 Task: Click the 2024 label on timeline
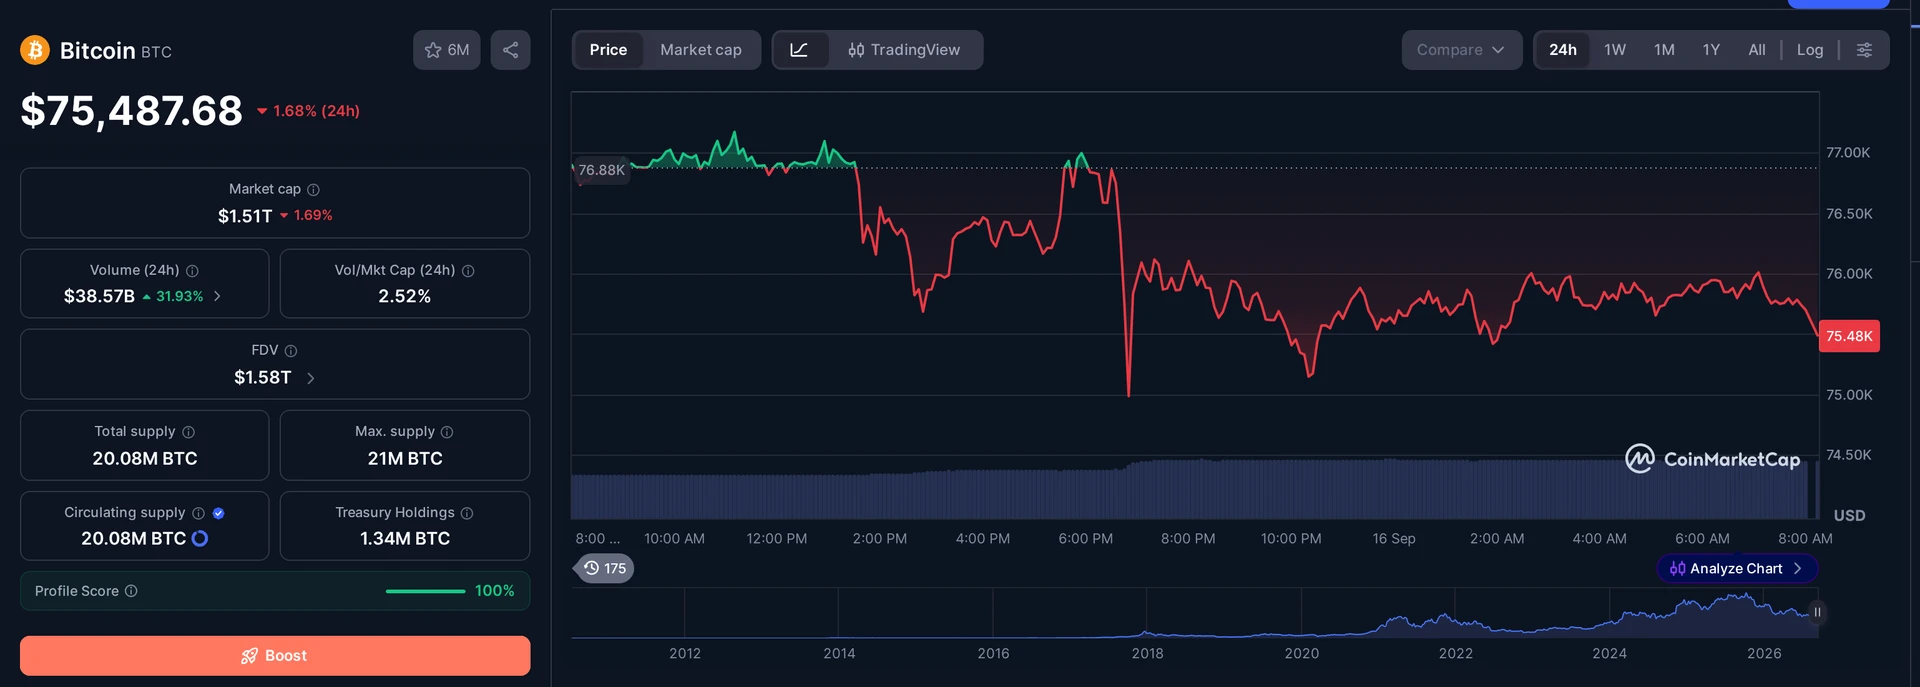[x=1609, y=653]
